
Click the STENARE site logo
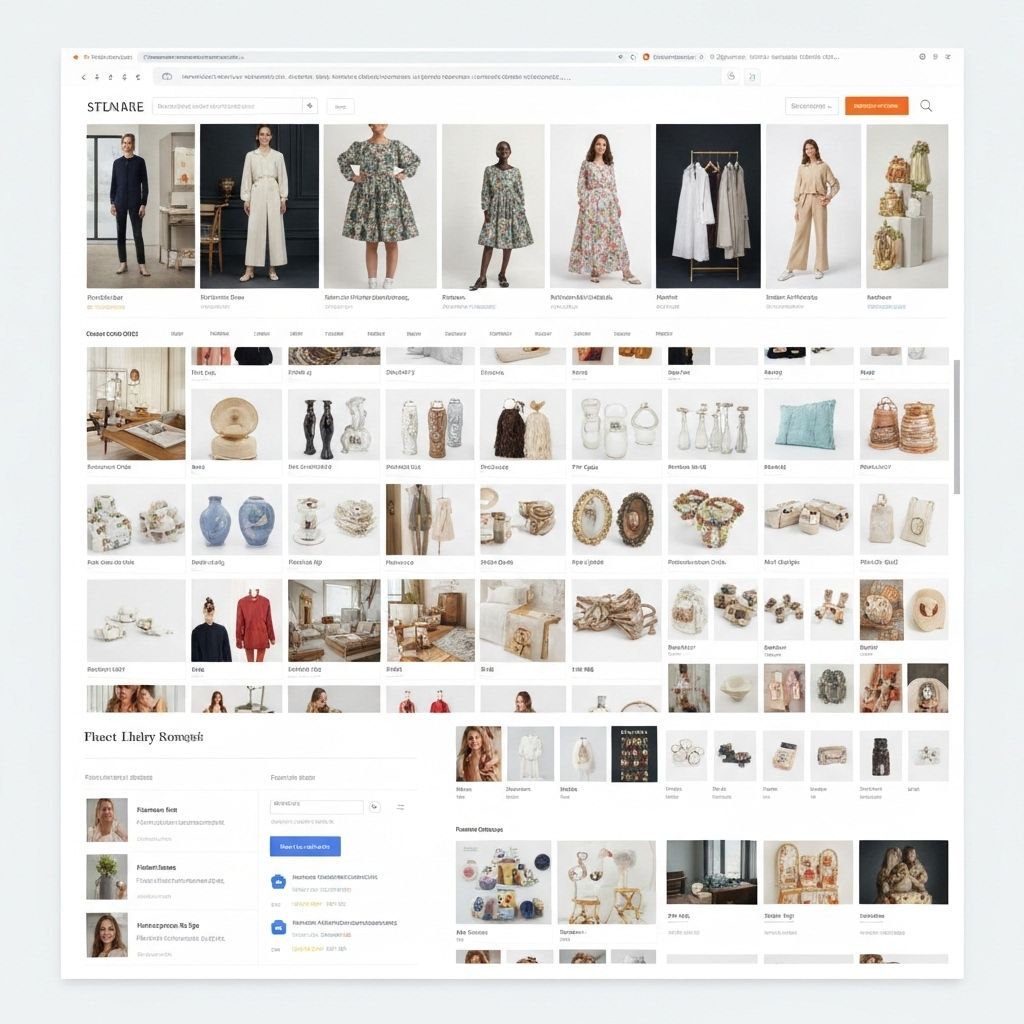click(x=115, y=106)
